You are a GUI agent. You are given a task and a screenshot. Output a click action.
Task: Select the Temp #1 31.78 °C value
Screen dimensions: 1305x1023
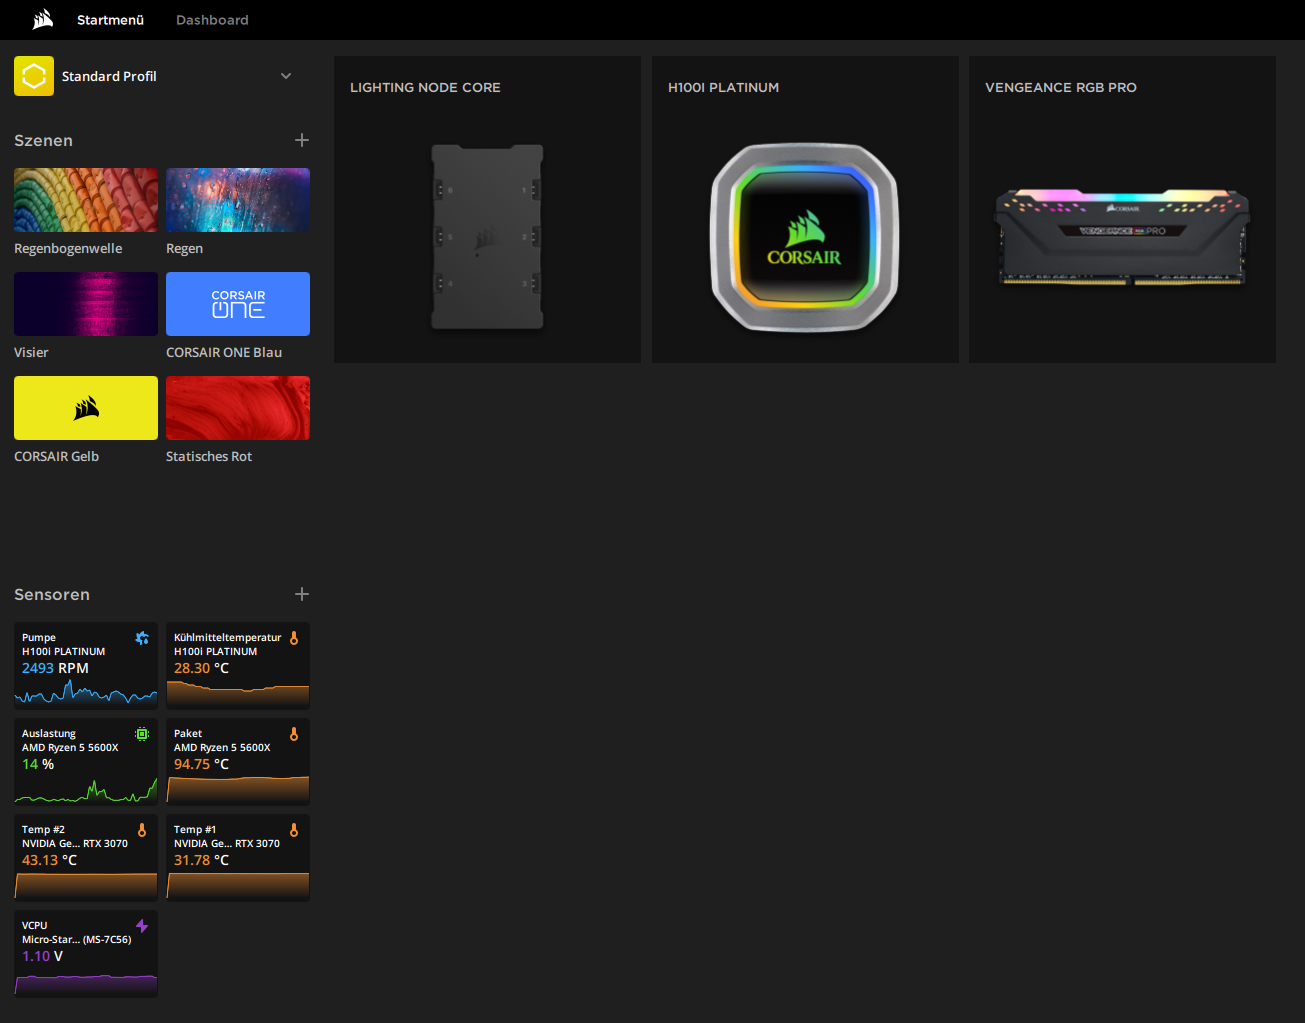coord(201,860)
